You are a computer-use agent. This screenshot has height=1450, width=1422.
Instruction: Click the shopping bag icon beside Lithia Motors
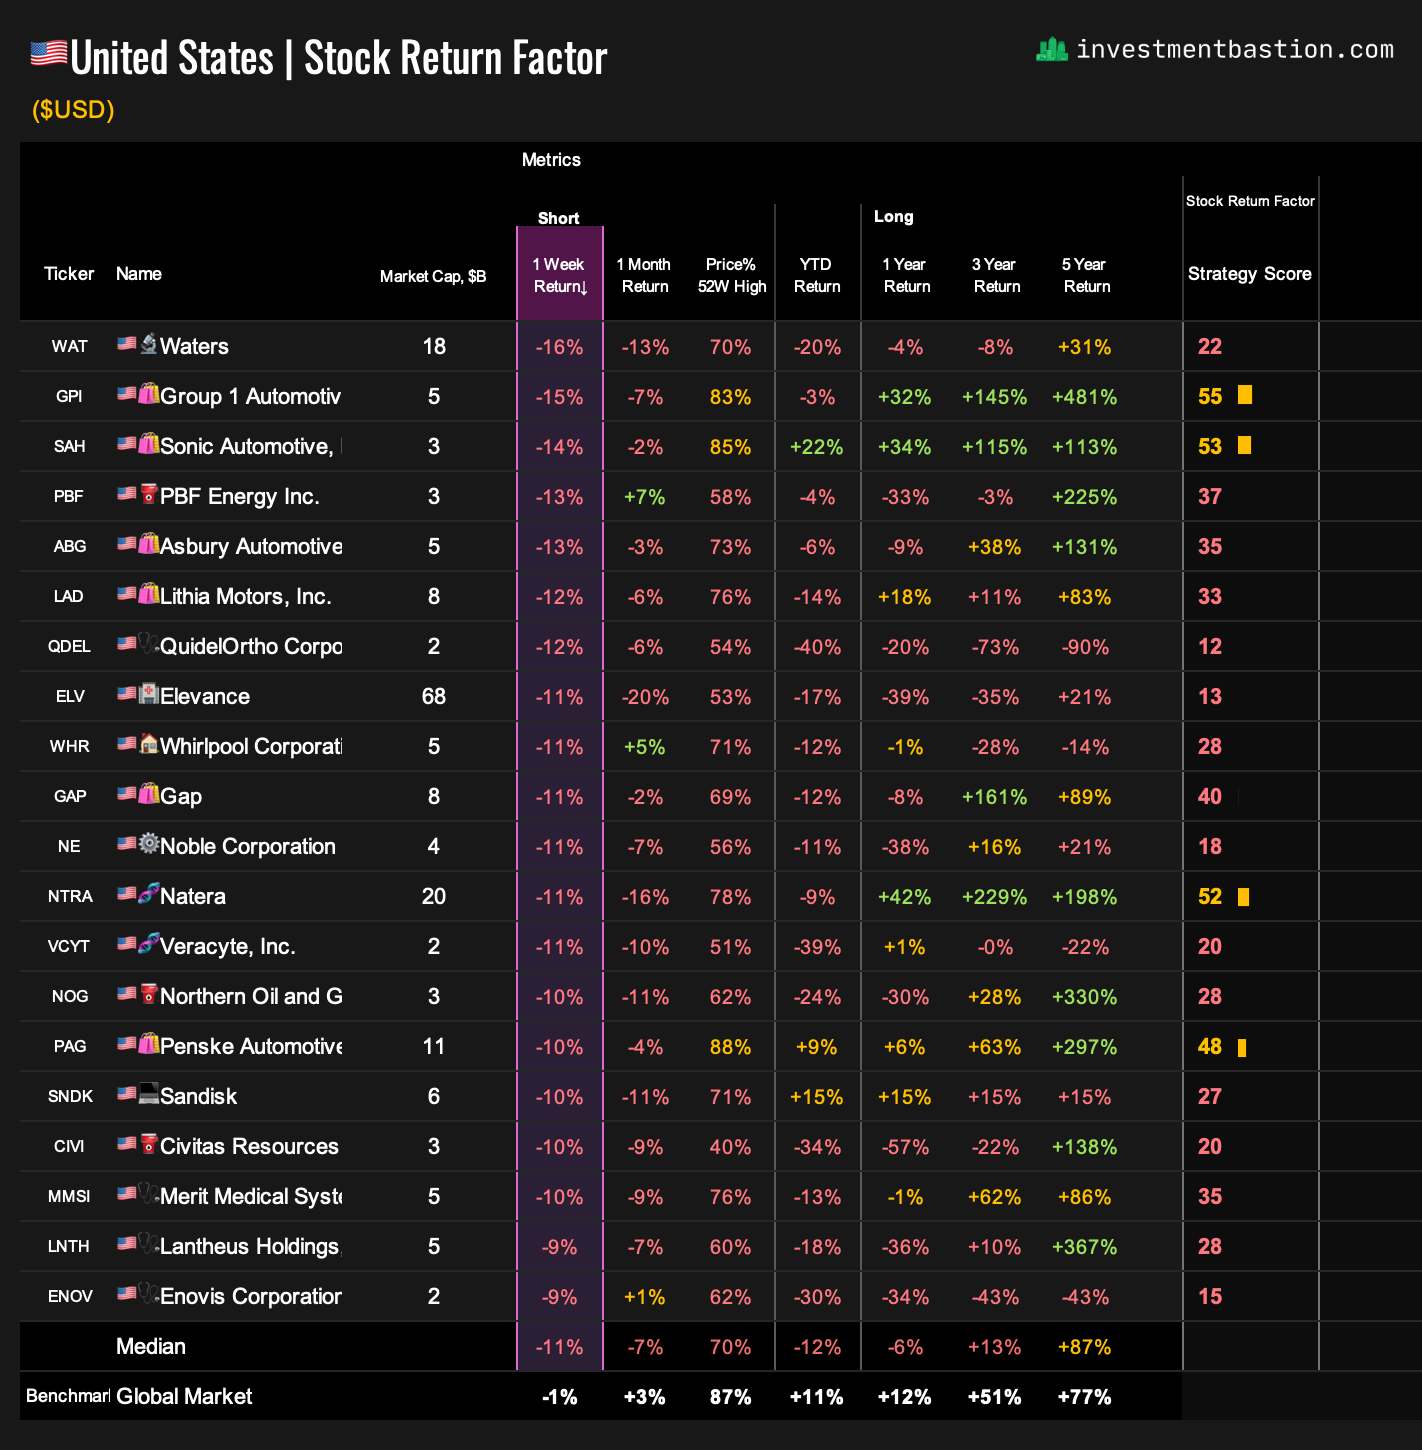[149, 594]
